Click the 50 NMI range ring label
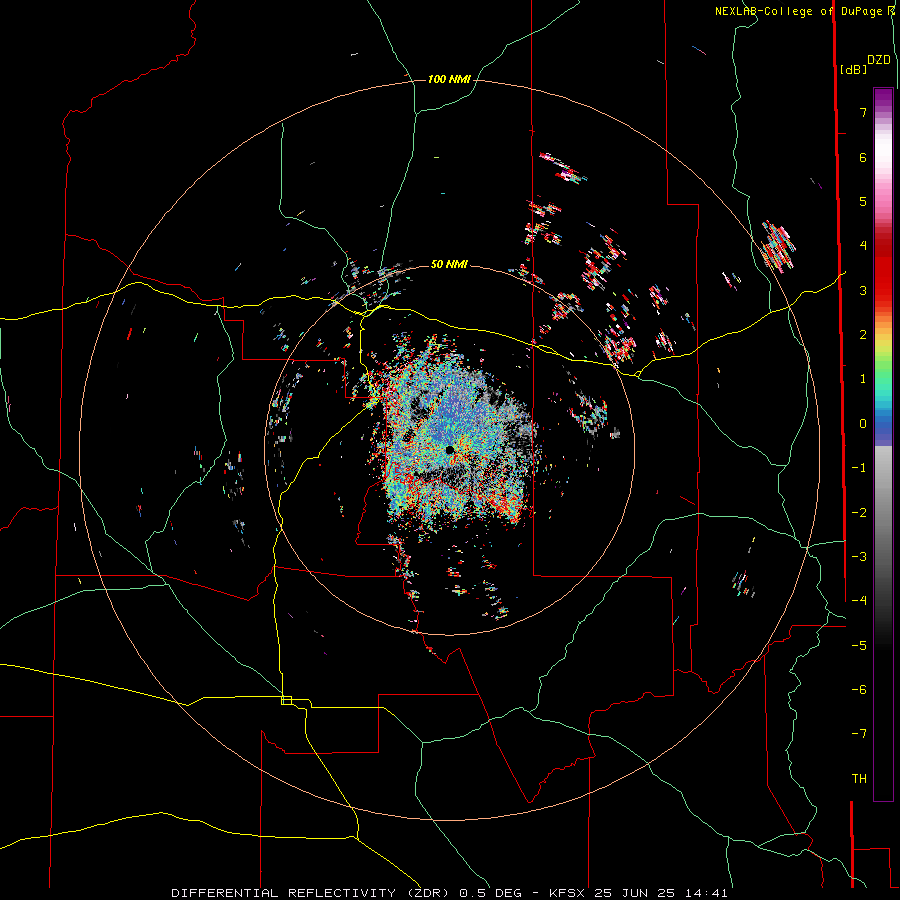The width and height of the screenshot is (900, 900). [449, 264]
